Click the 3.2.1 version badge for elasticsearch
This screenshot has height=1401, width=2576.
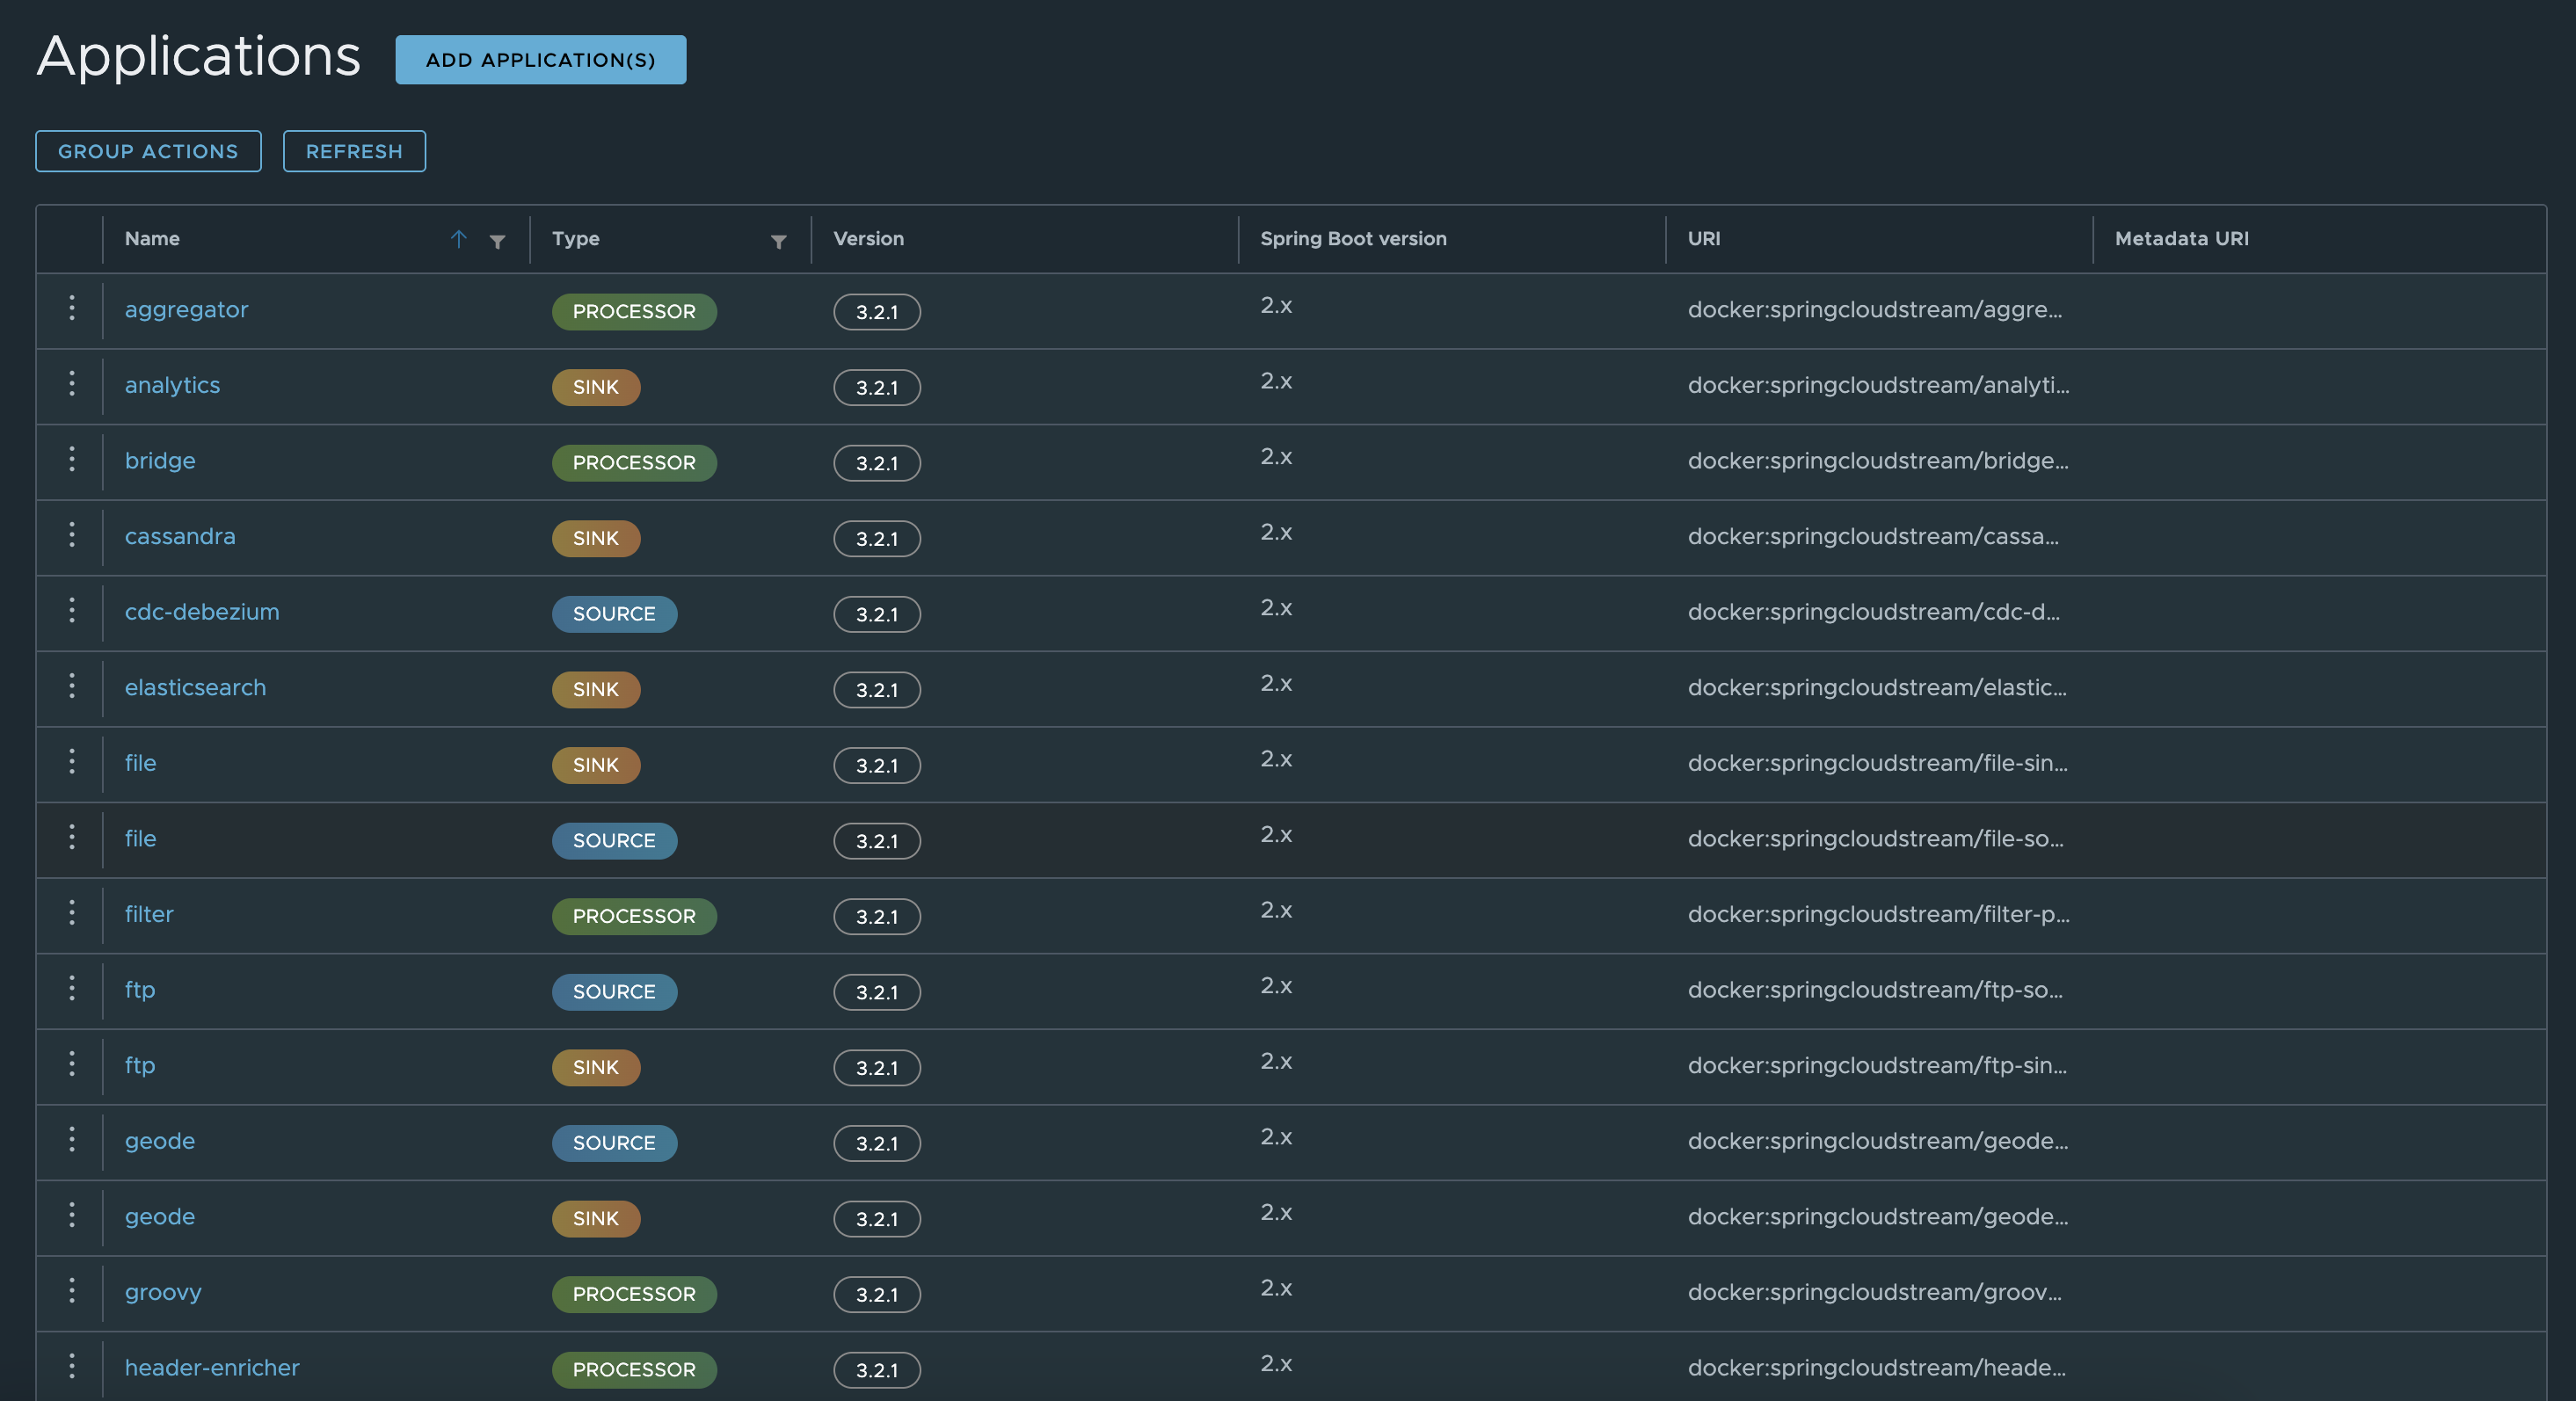pyautogui.click(x=877, y=690)
